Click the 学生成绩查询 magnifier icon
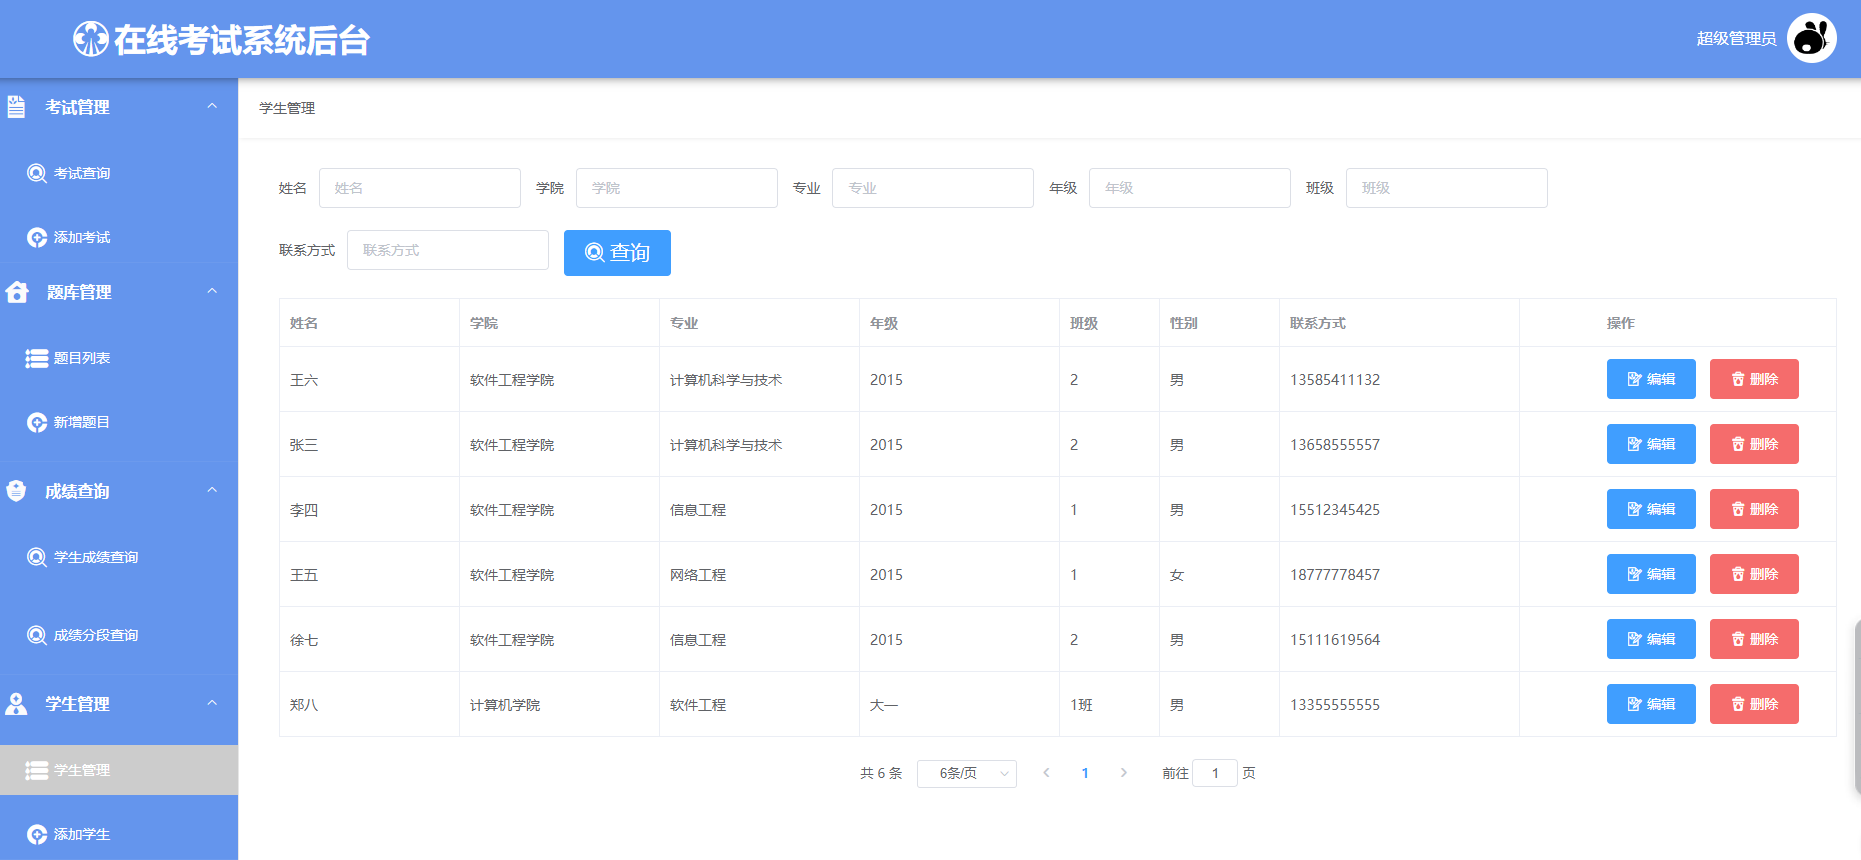 [37, 557]
